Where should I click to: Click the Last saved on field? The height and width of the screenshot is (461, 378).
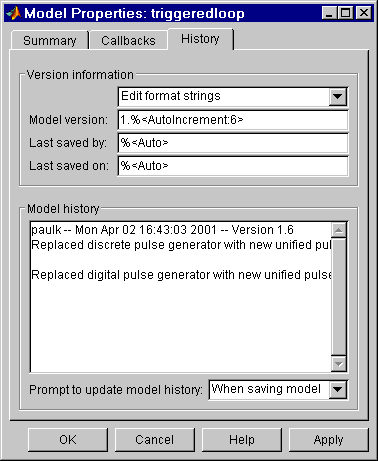(x=233, y=166)
